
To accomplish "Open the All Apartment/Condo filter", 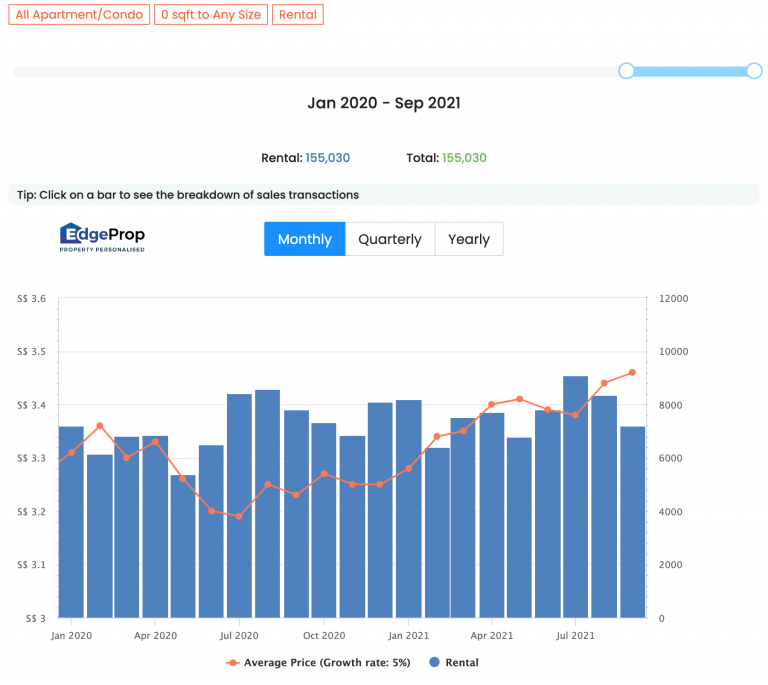I will [80, 15].
